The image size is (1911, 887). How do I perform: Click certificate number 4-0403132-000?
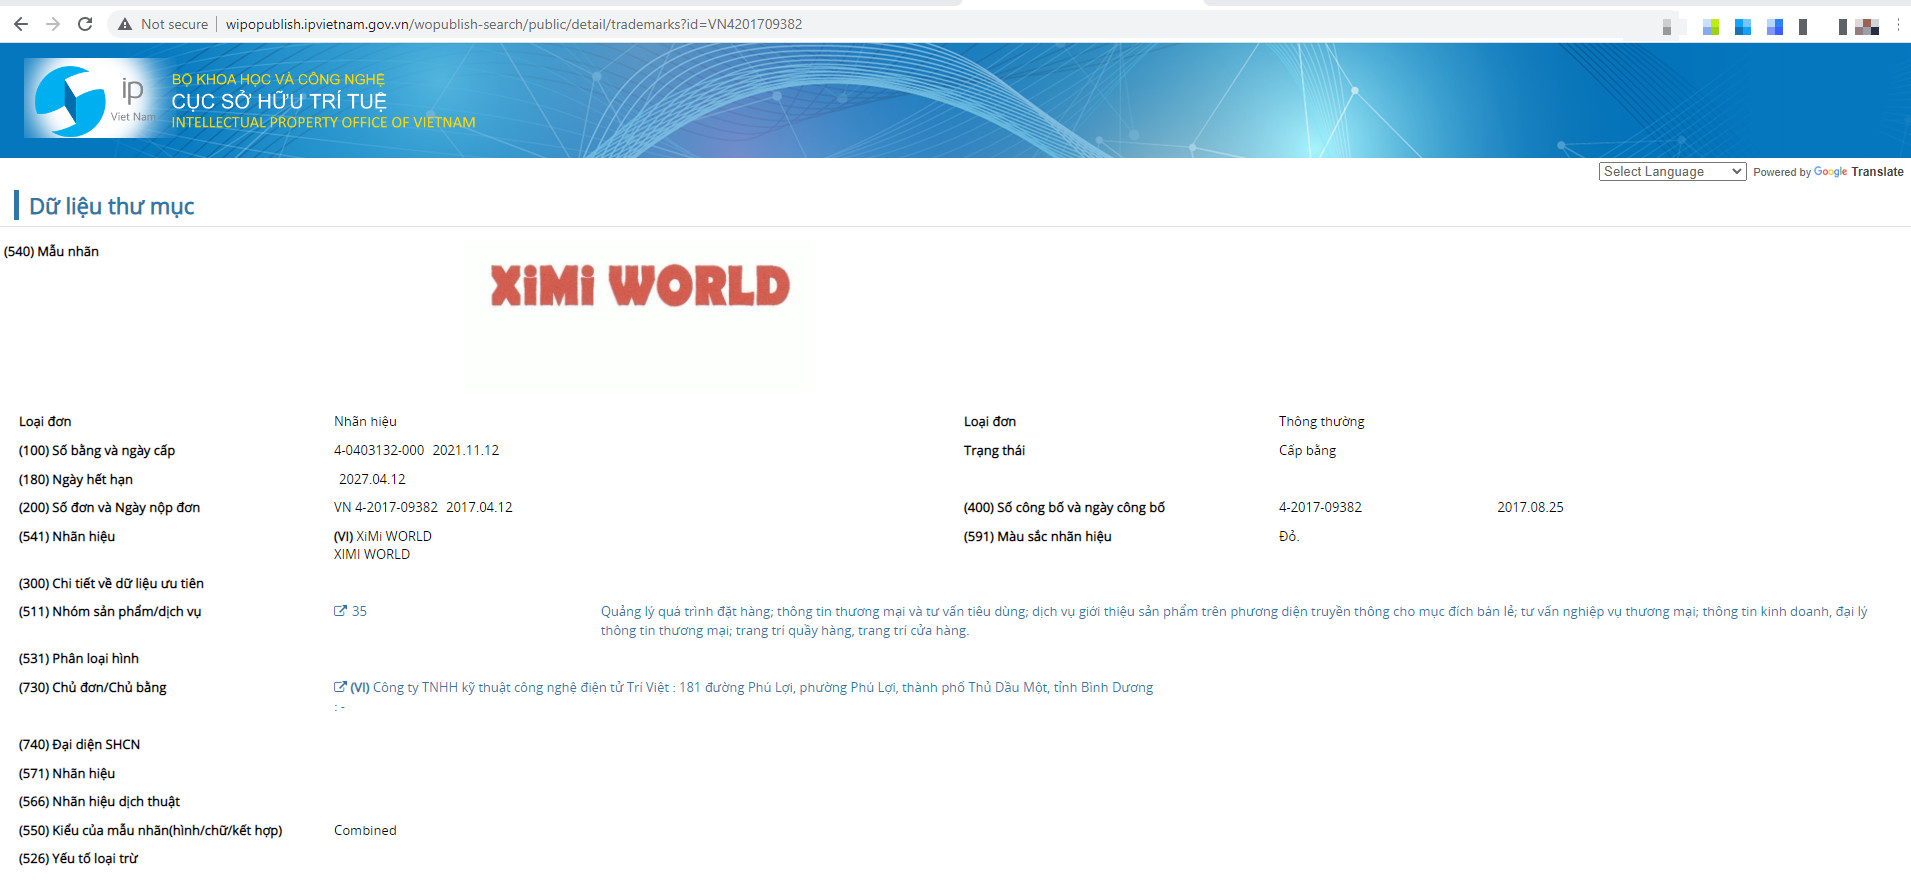click(x=379, y=450)
